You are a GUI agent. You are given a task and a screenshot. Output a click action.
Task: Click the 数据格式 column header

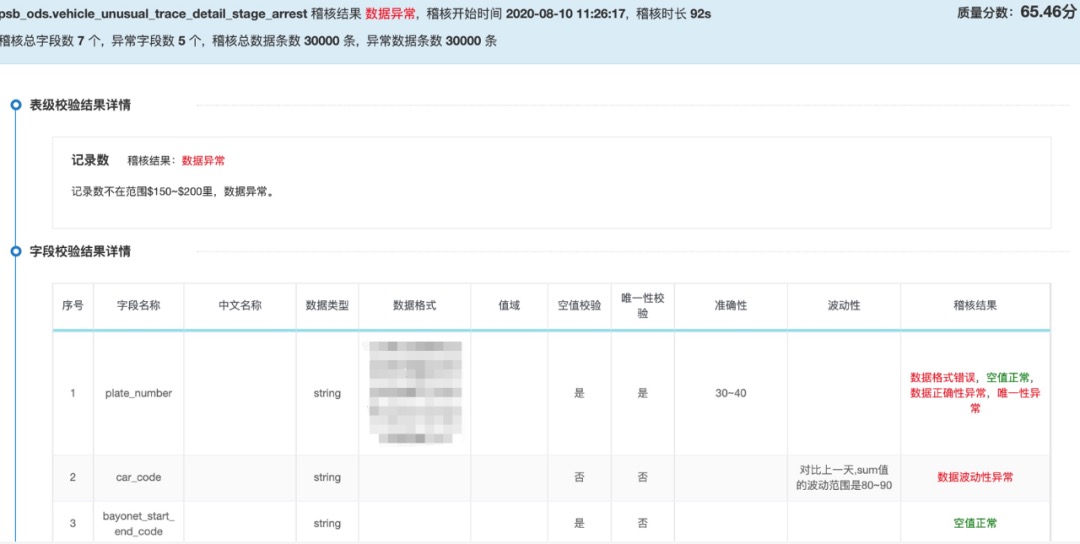coord(415,306)
